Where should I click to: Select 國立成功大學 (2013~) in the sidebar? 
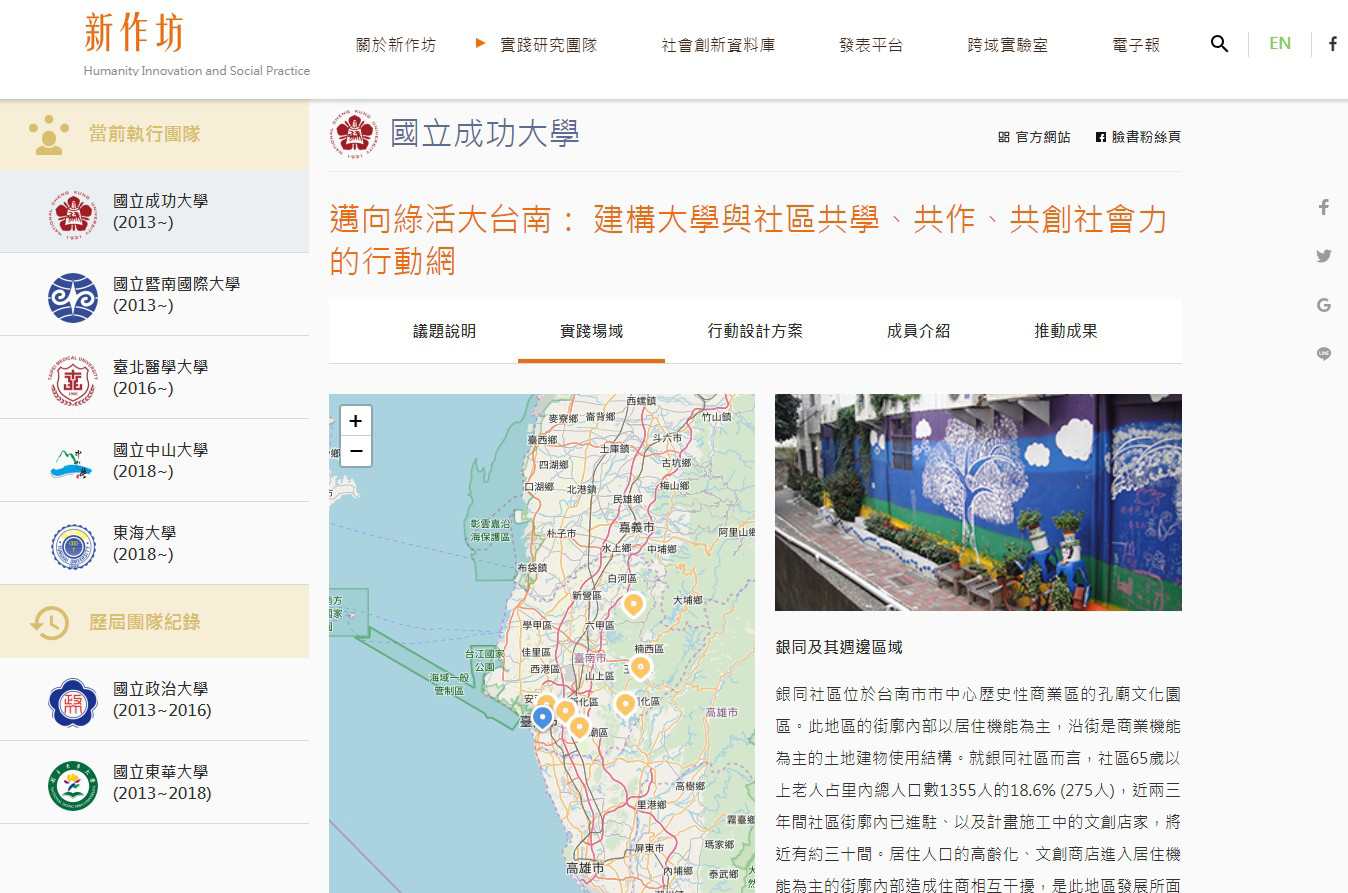click(154, 211)
